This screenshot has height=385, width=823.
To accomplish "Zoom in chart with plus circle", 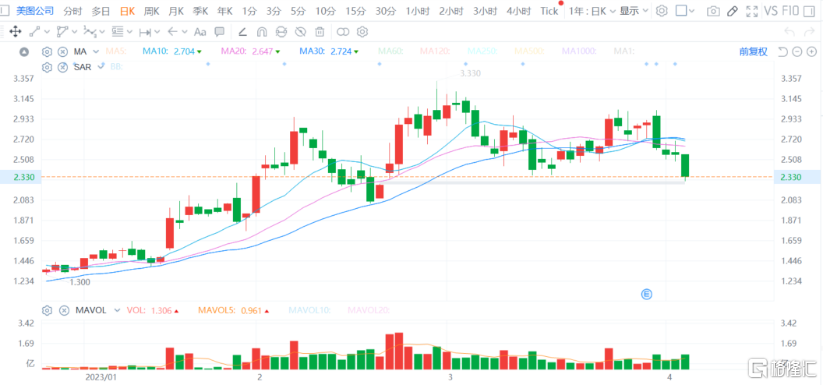I will pyautogui.click(x=811, y=51).
